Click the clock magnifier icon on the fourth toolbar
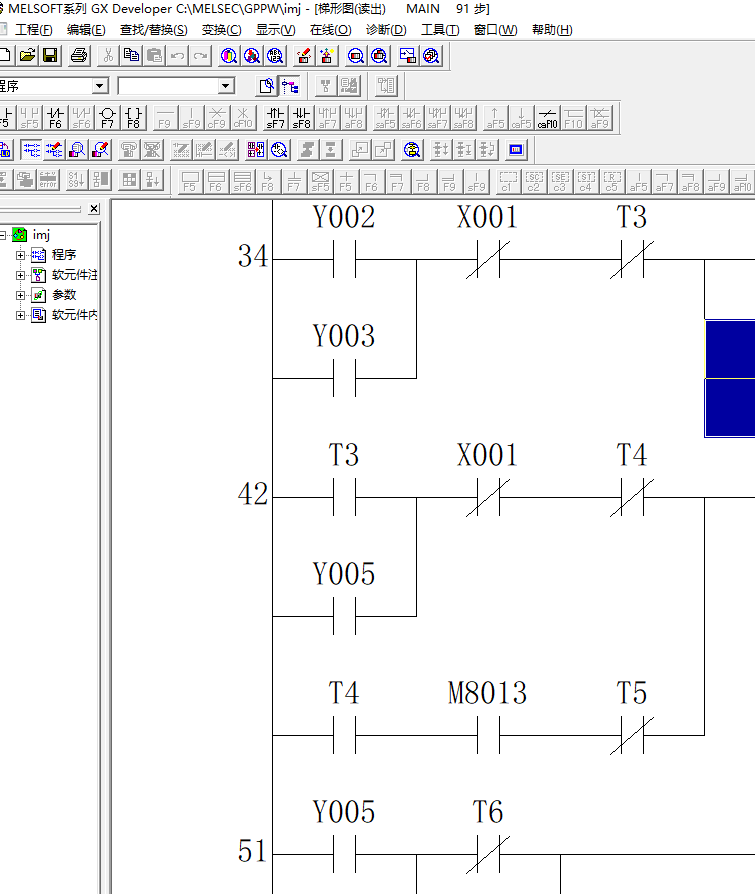This screenshot has height=894, width=755. [279, 150]
